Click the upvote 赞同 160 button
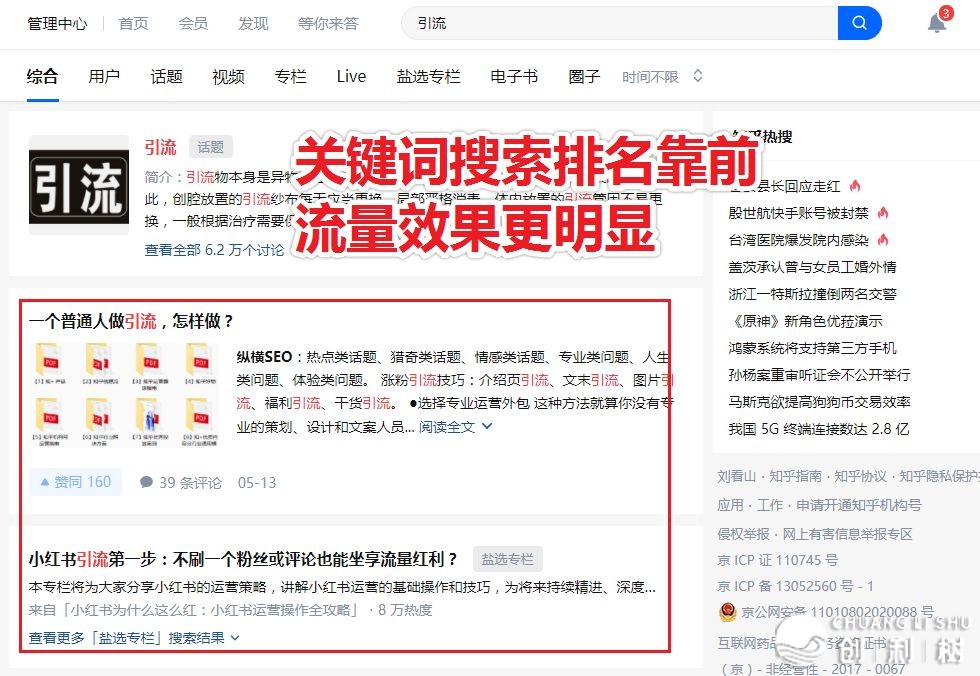980x676 pixels. (x=76, y=482)
